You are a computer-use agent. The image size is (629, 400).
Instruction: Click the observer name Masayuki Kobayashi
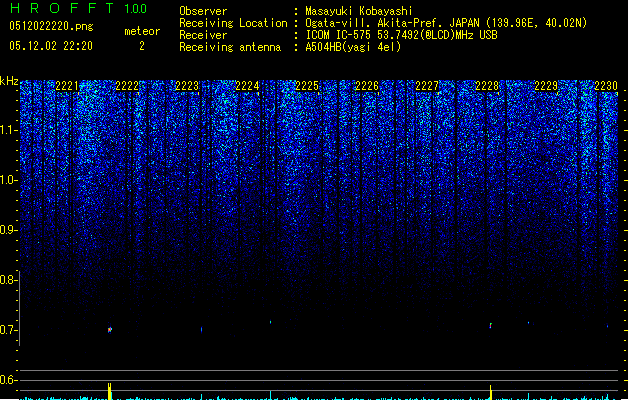(x=359, y=11)
